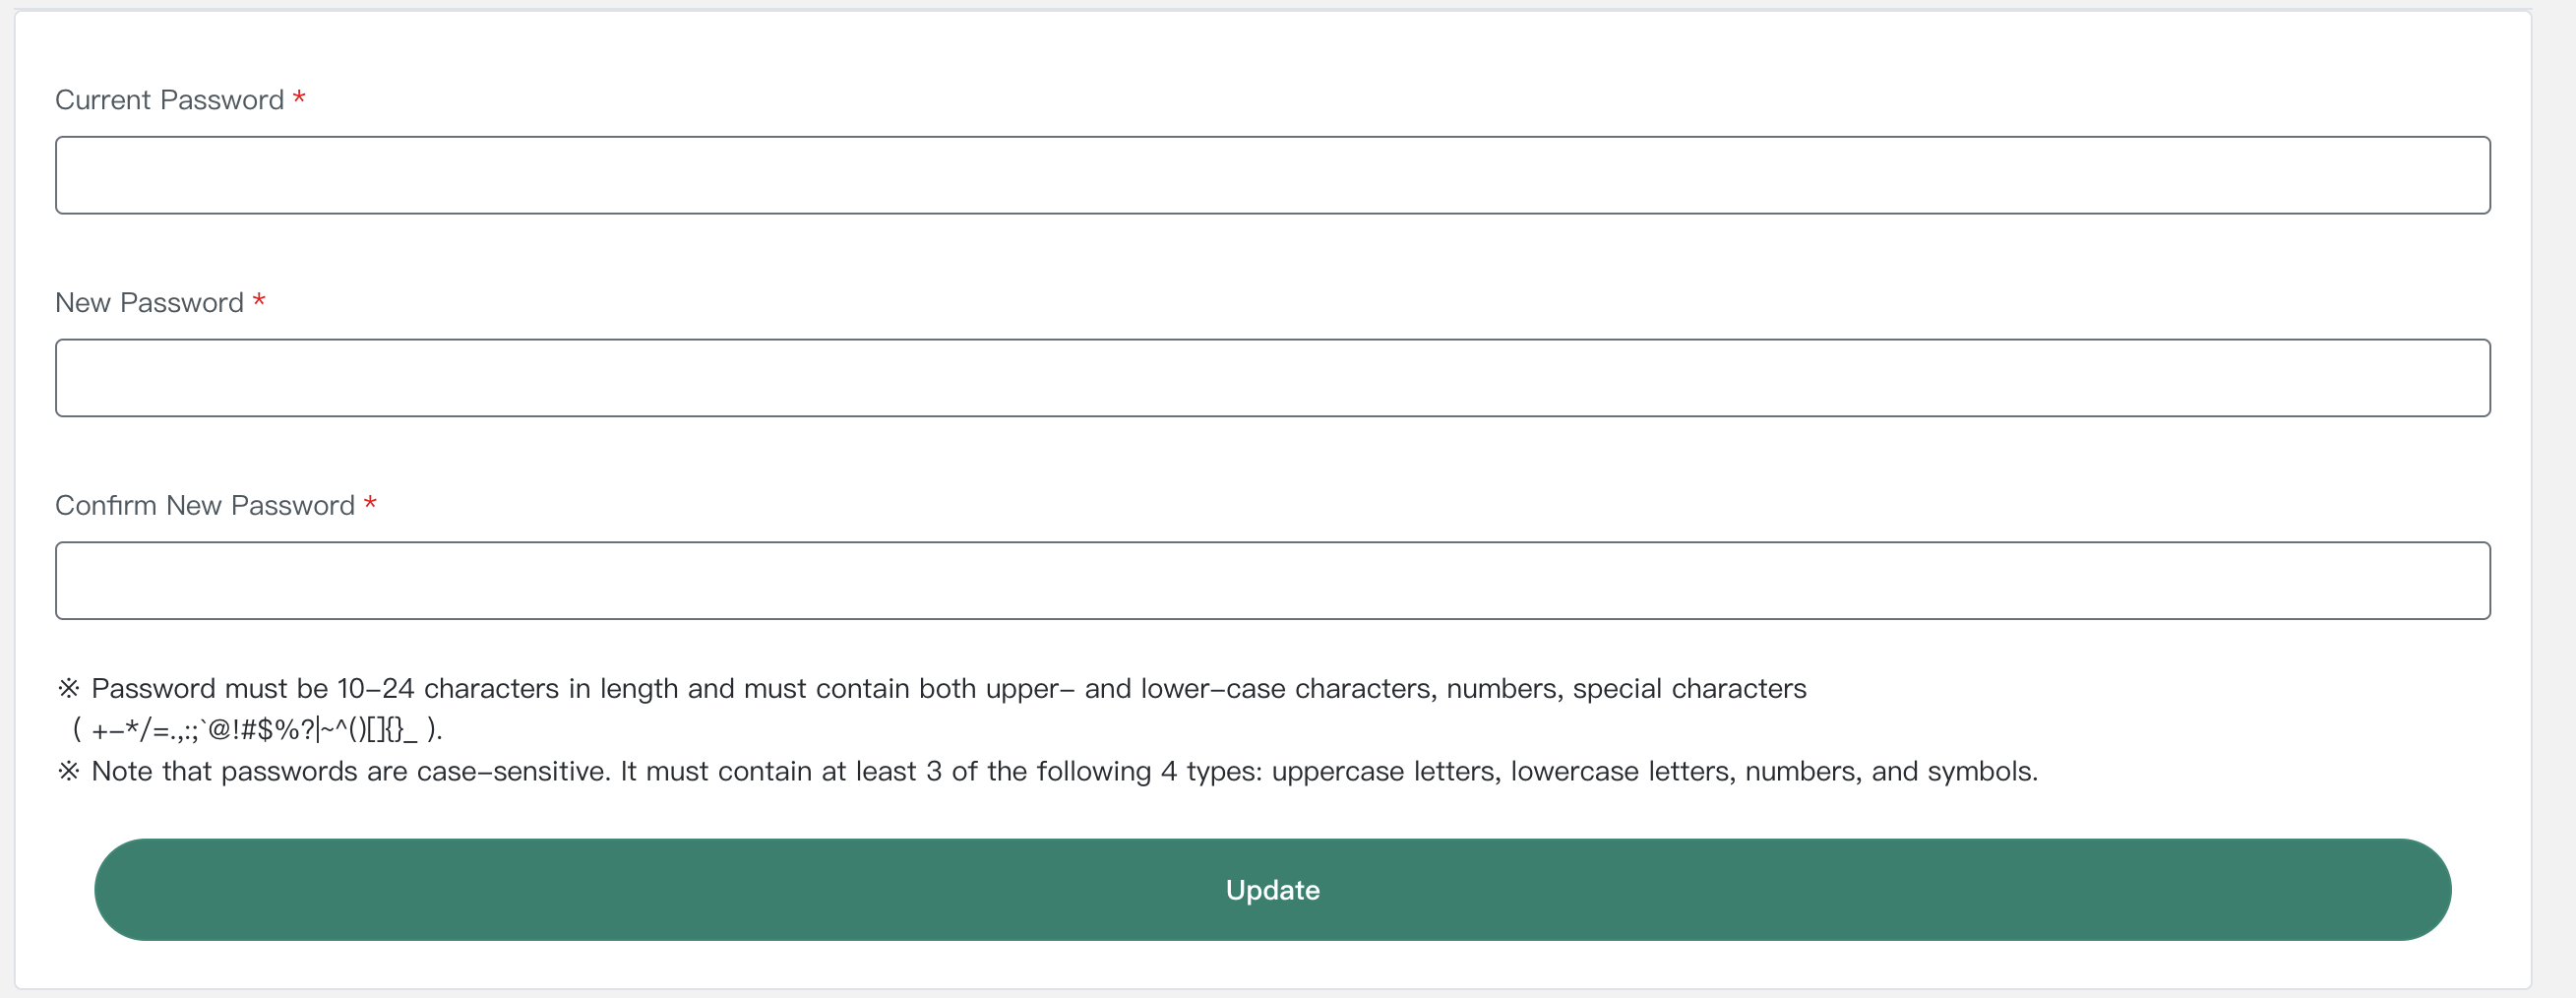The height and width of the screenshot is (998, 2576).
Task: Click the allowed special characters list in parentheses
Action: 256,730
